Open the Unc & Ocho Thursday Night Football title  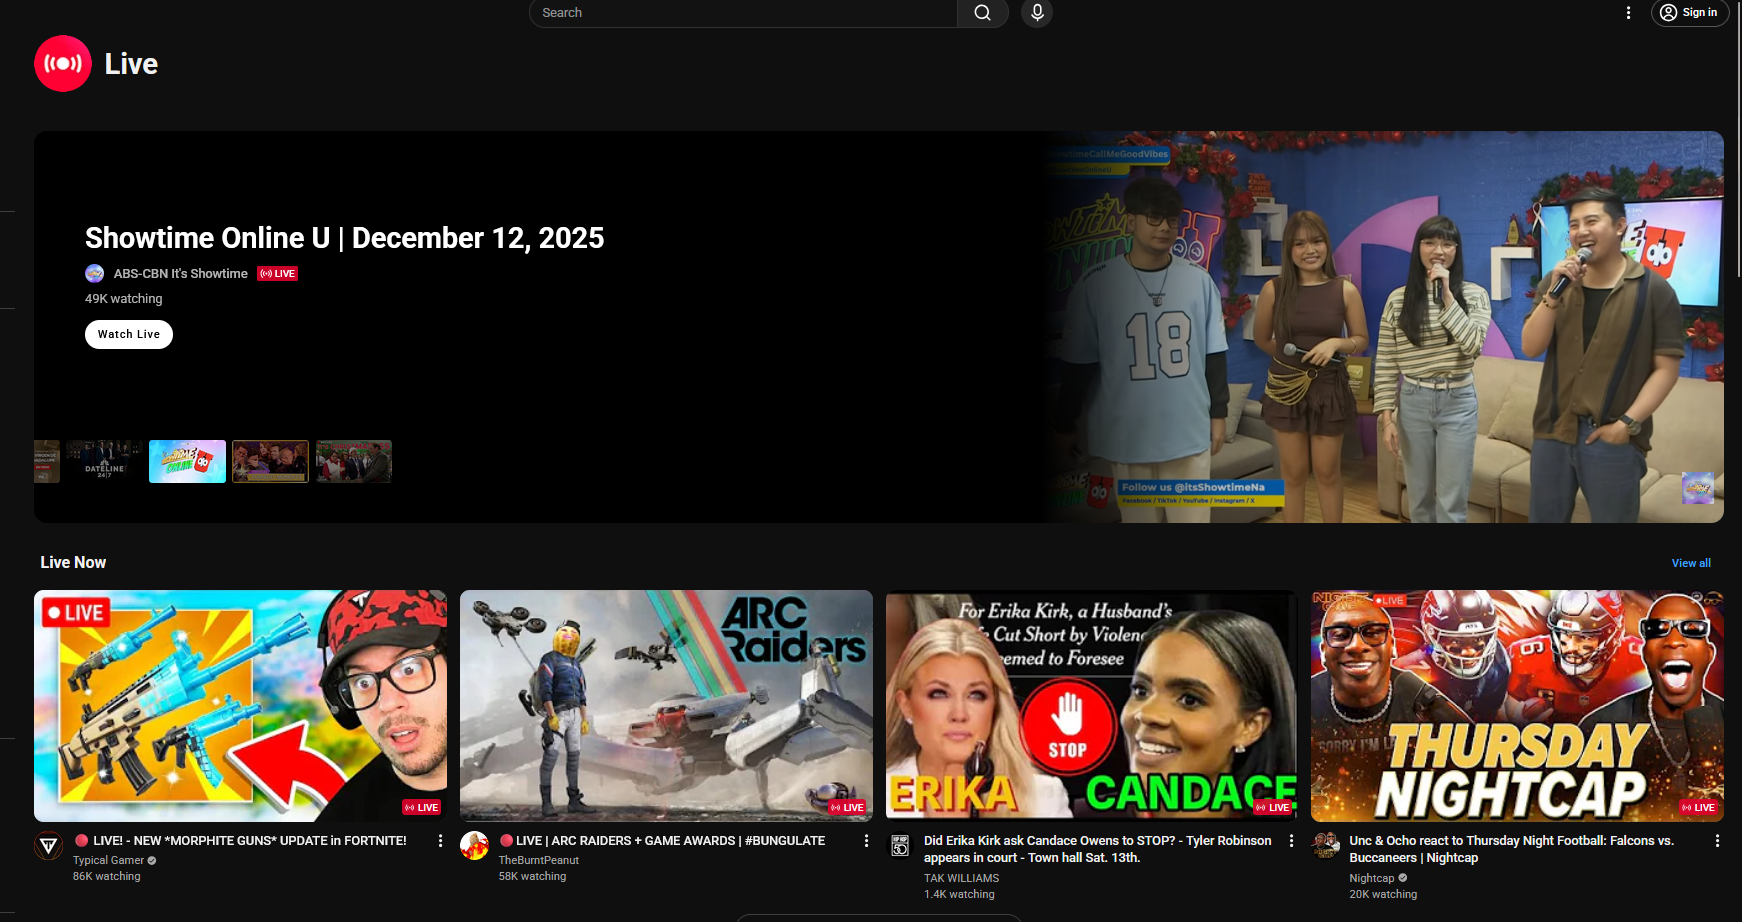pyautogui.click(x=1511, y=849)
